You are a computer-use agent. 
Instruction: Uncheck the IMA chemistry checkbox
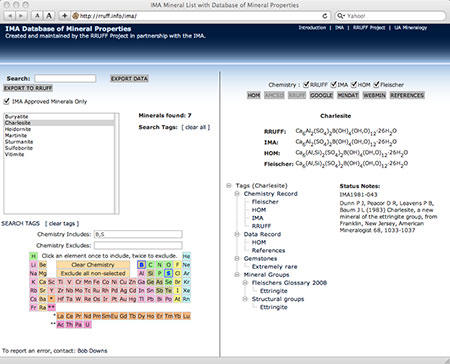click(333, 84)
